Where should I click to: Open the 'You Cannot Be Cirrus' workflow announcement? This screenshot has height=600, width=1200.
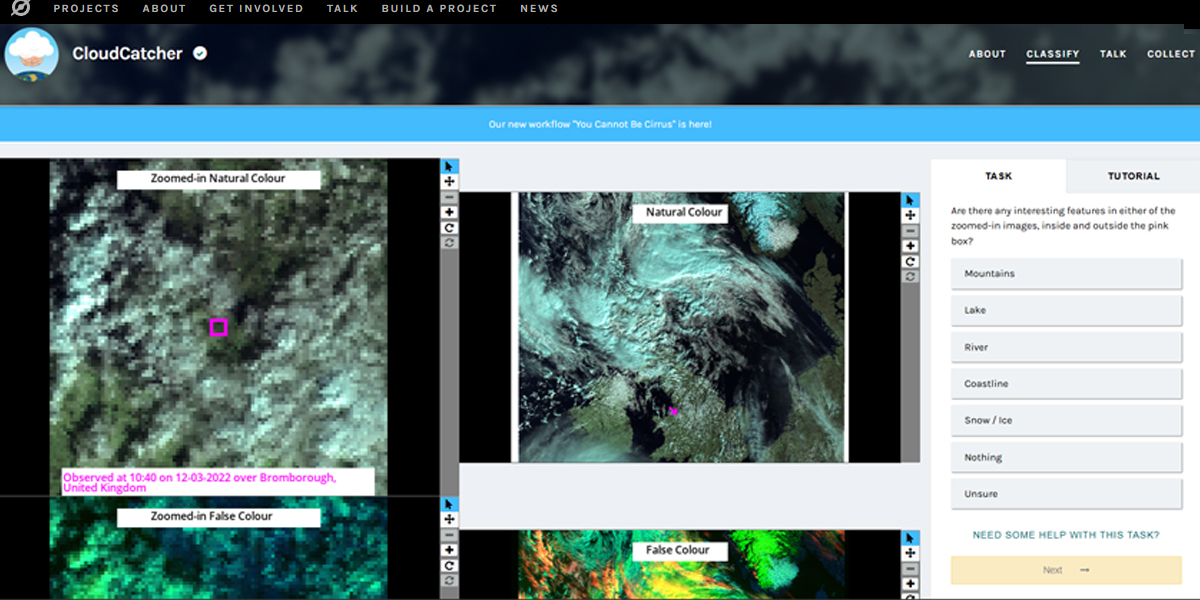tap(600, 125)
